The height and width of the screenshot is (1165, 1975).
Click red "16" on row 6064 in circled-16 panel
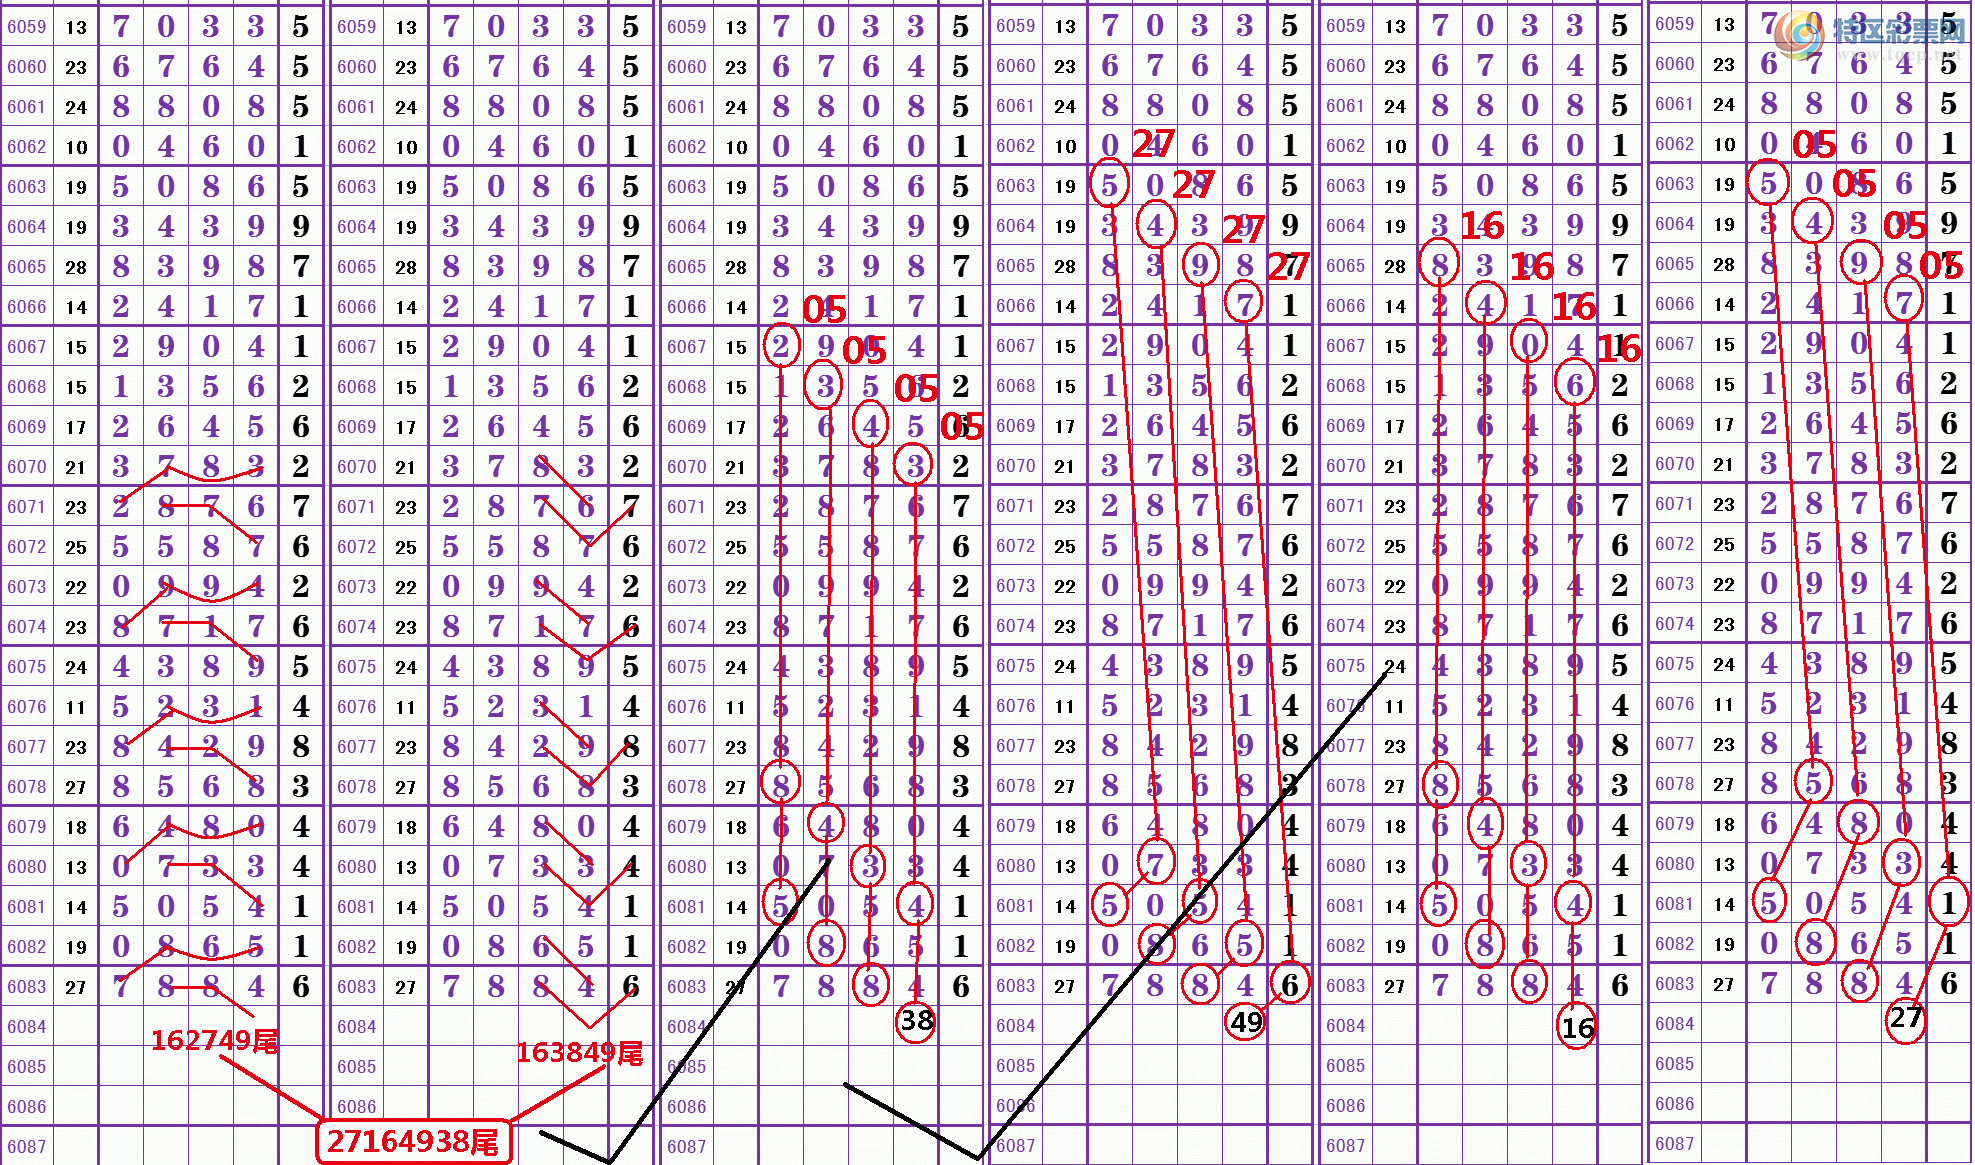[1482, 226]
